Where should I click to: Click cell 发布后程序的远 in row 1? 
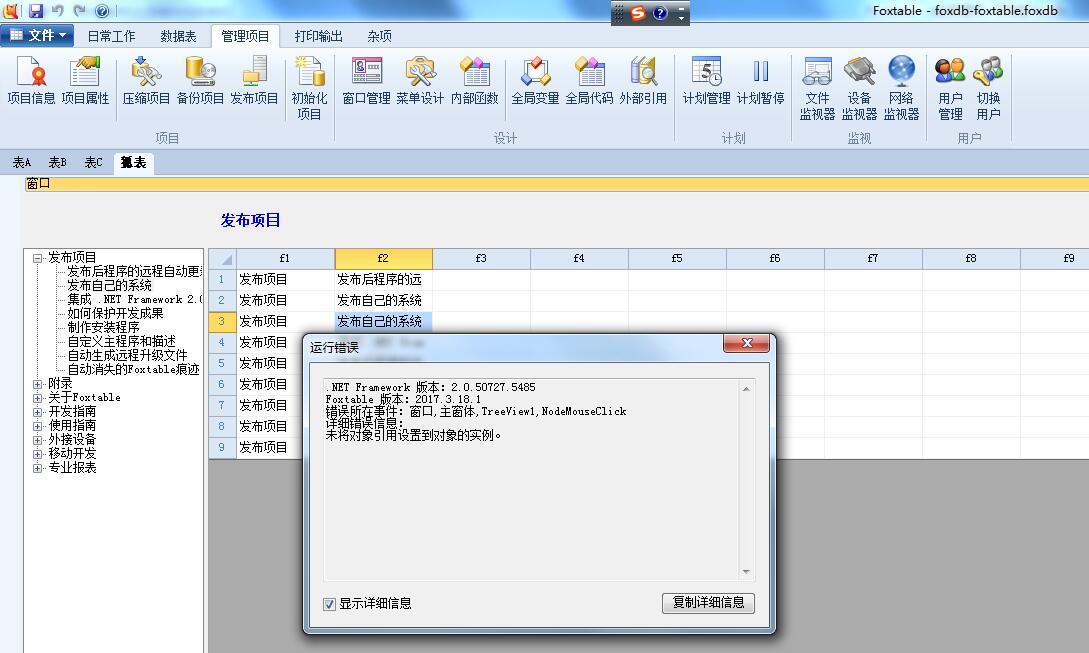click(383, 279)
